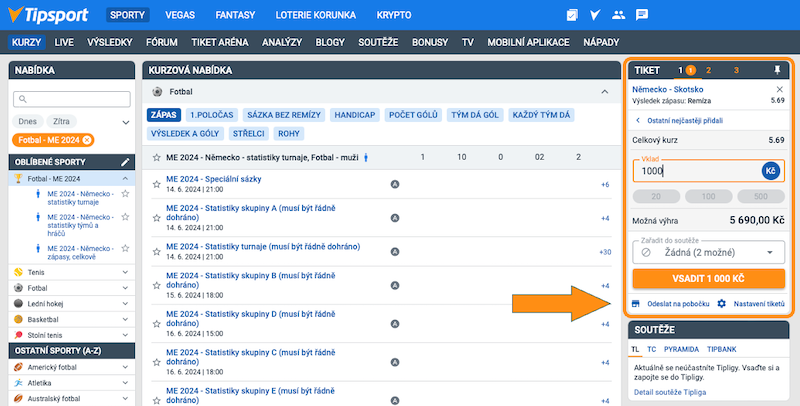Image resolution: width=800 pixels, height=406 pixels.
Task: Switch to the PYRAMIDA competition tab
Action: point(681,349)
